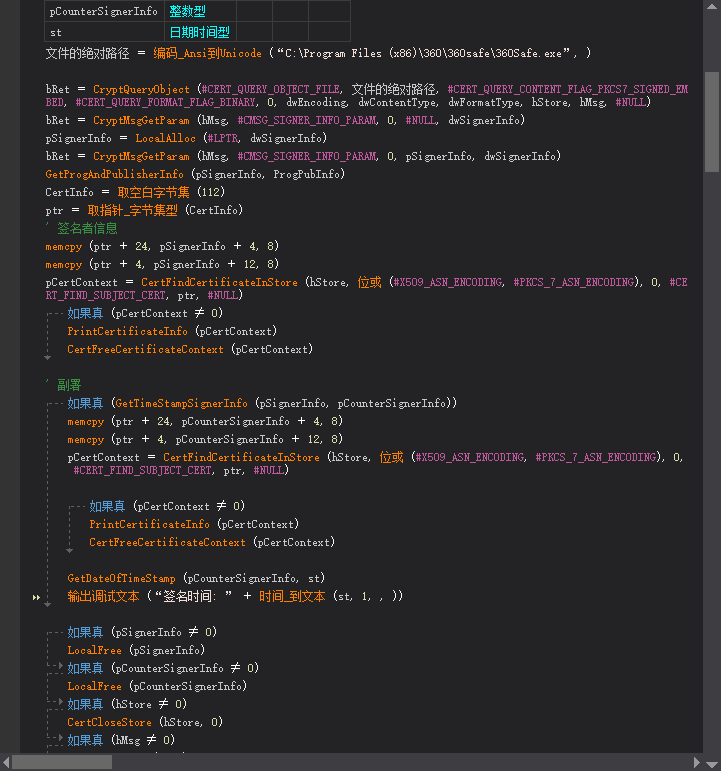Click the 取空白字节集 (112) call

click(171, 192)
